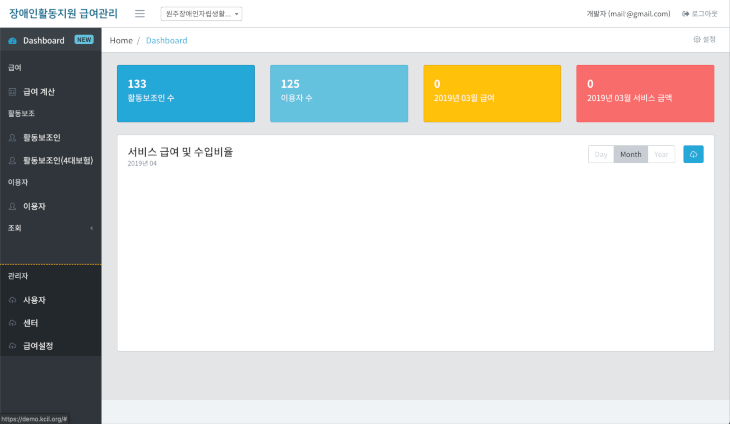
Task: Click the blue 활동보조인 수 card
Action: pyautogui.click(x=185, y=93)
